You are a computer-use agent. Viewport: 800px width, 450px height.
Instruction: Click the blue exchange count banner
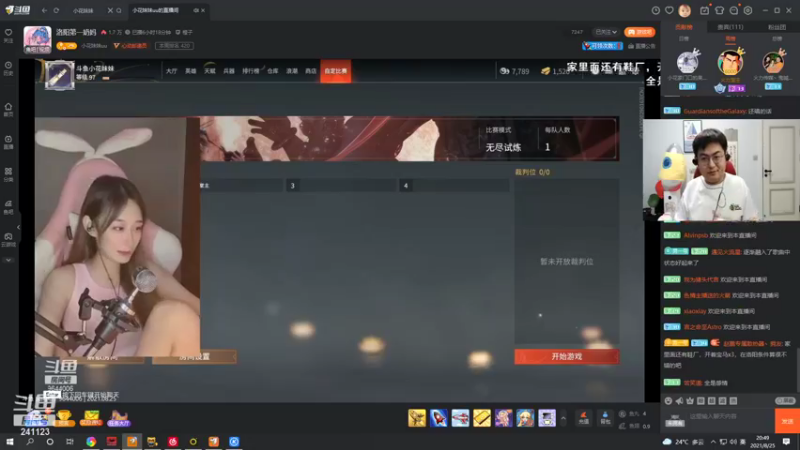click(603, 46)
